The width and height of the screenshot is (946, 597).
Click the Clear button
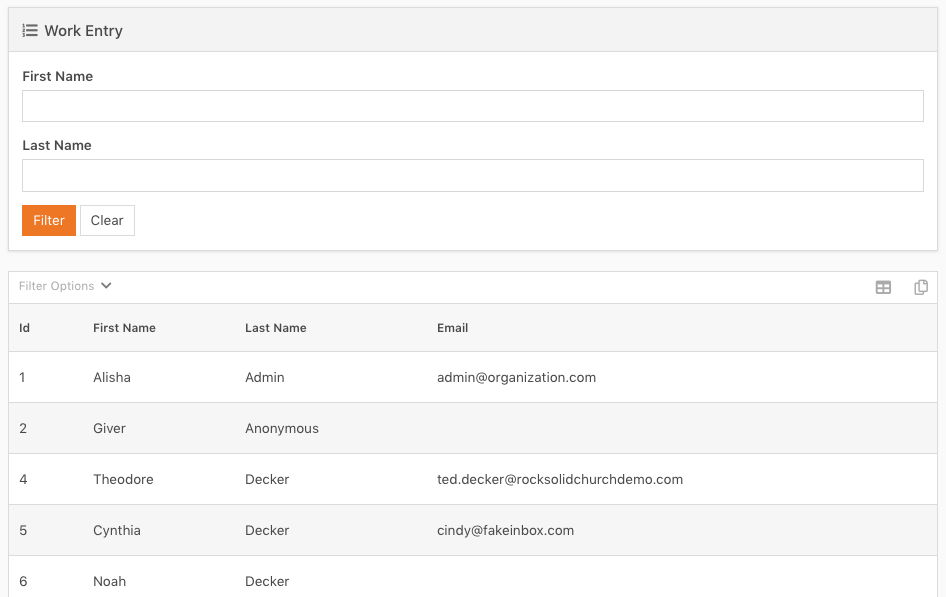coord(107,220)
